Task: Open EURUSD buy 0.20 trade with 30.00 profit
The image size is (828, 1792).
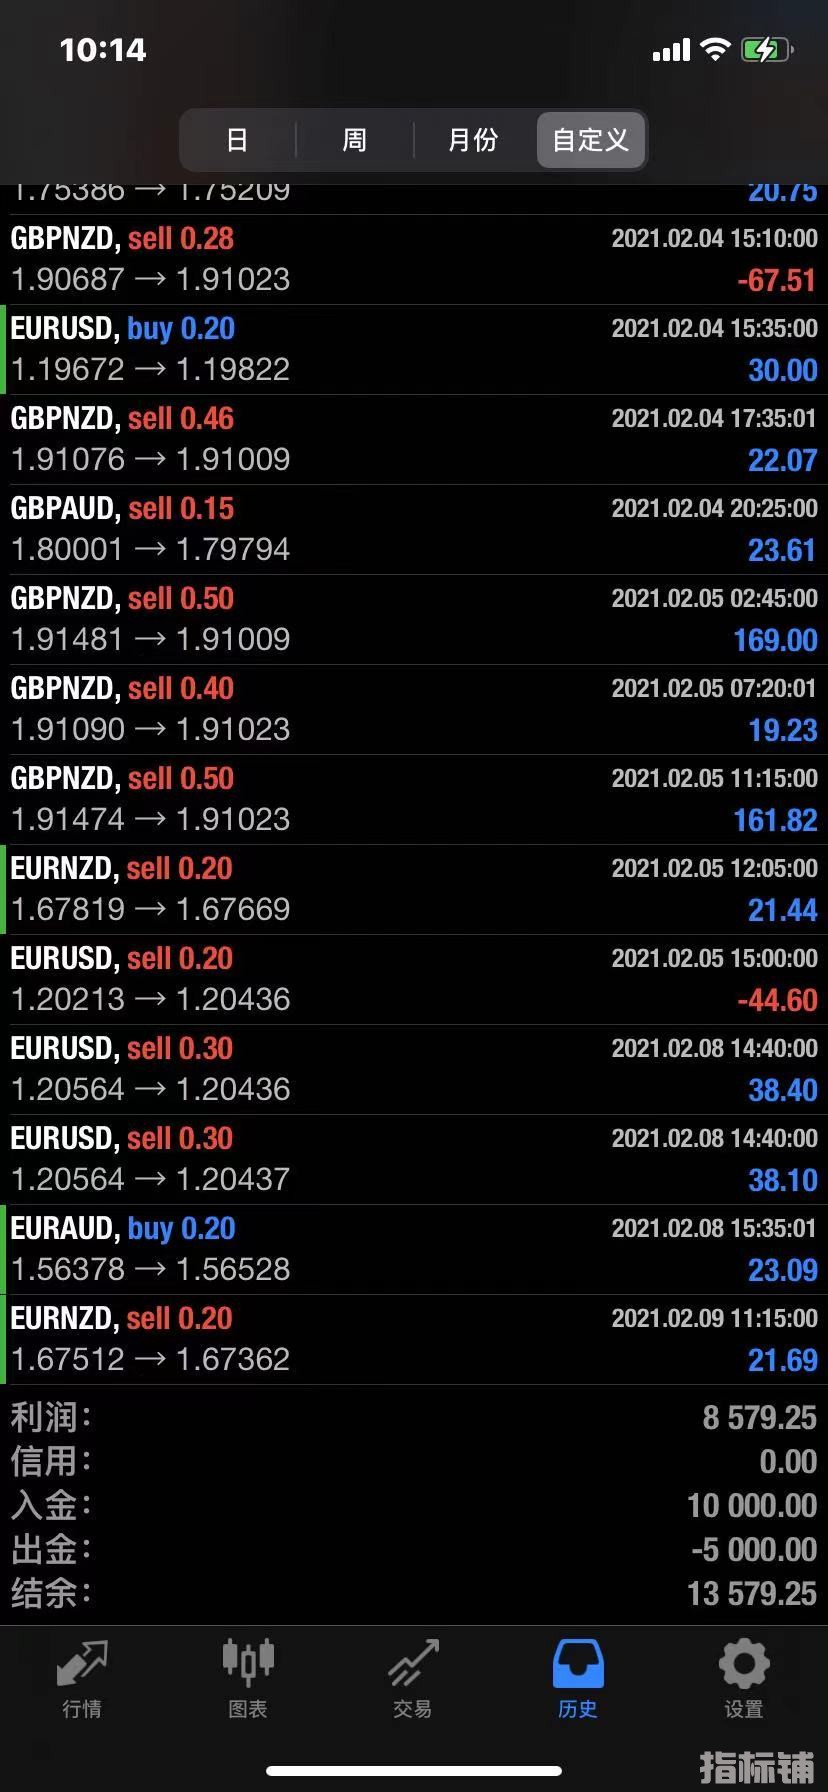Action: [x=414, y=350]
